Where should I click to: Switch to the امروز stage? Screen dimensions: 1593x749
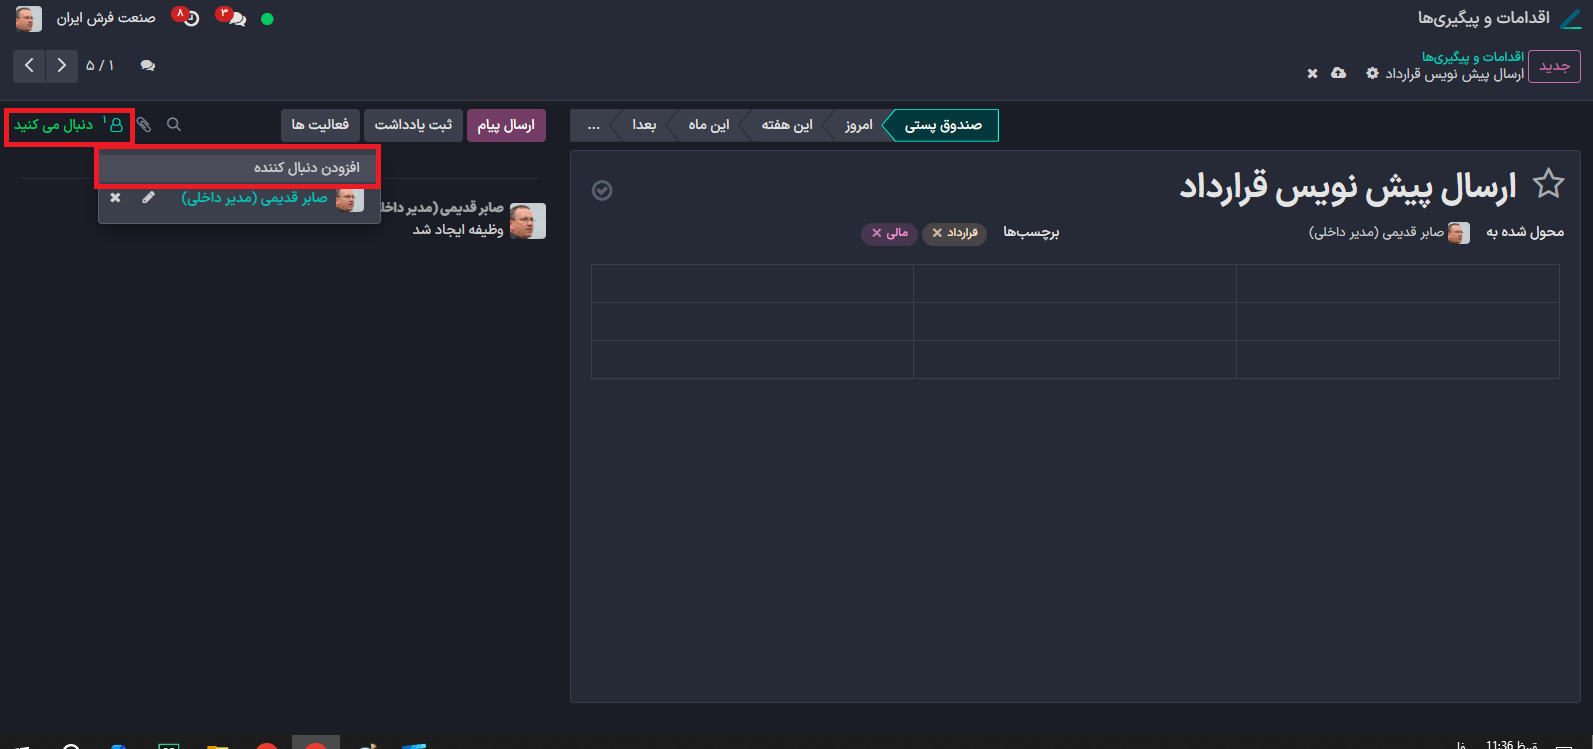coord(858,125)
